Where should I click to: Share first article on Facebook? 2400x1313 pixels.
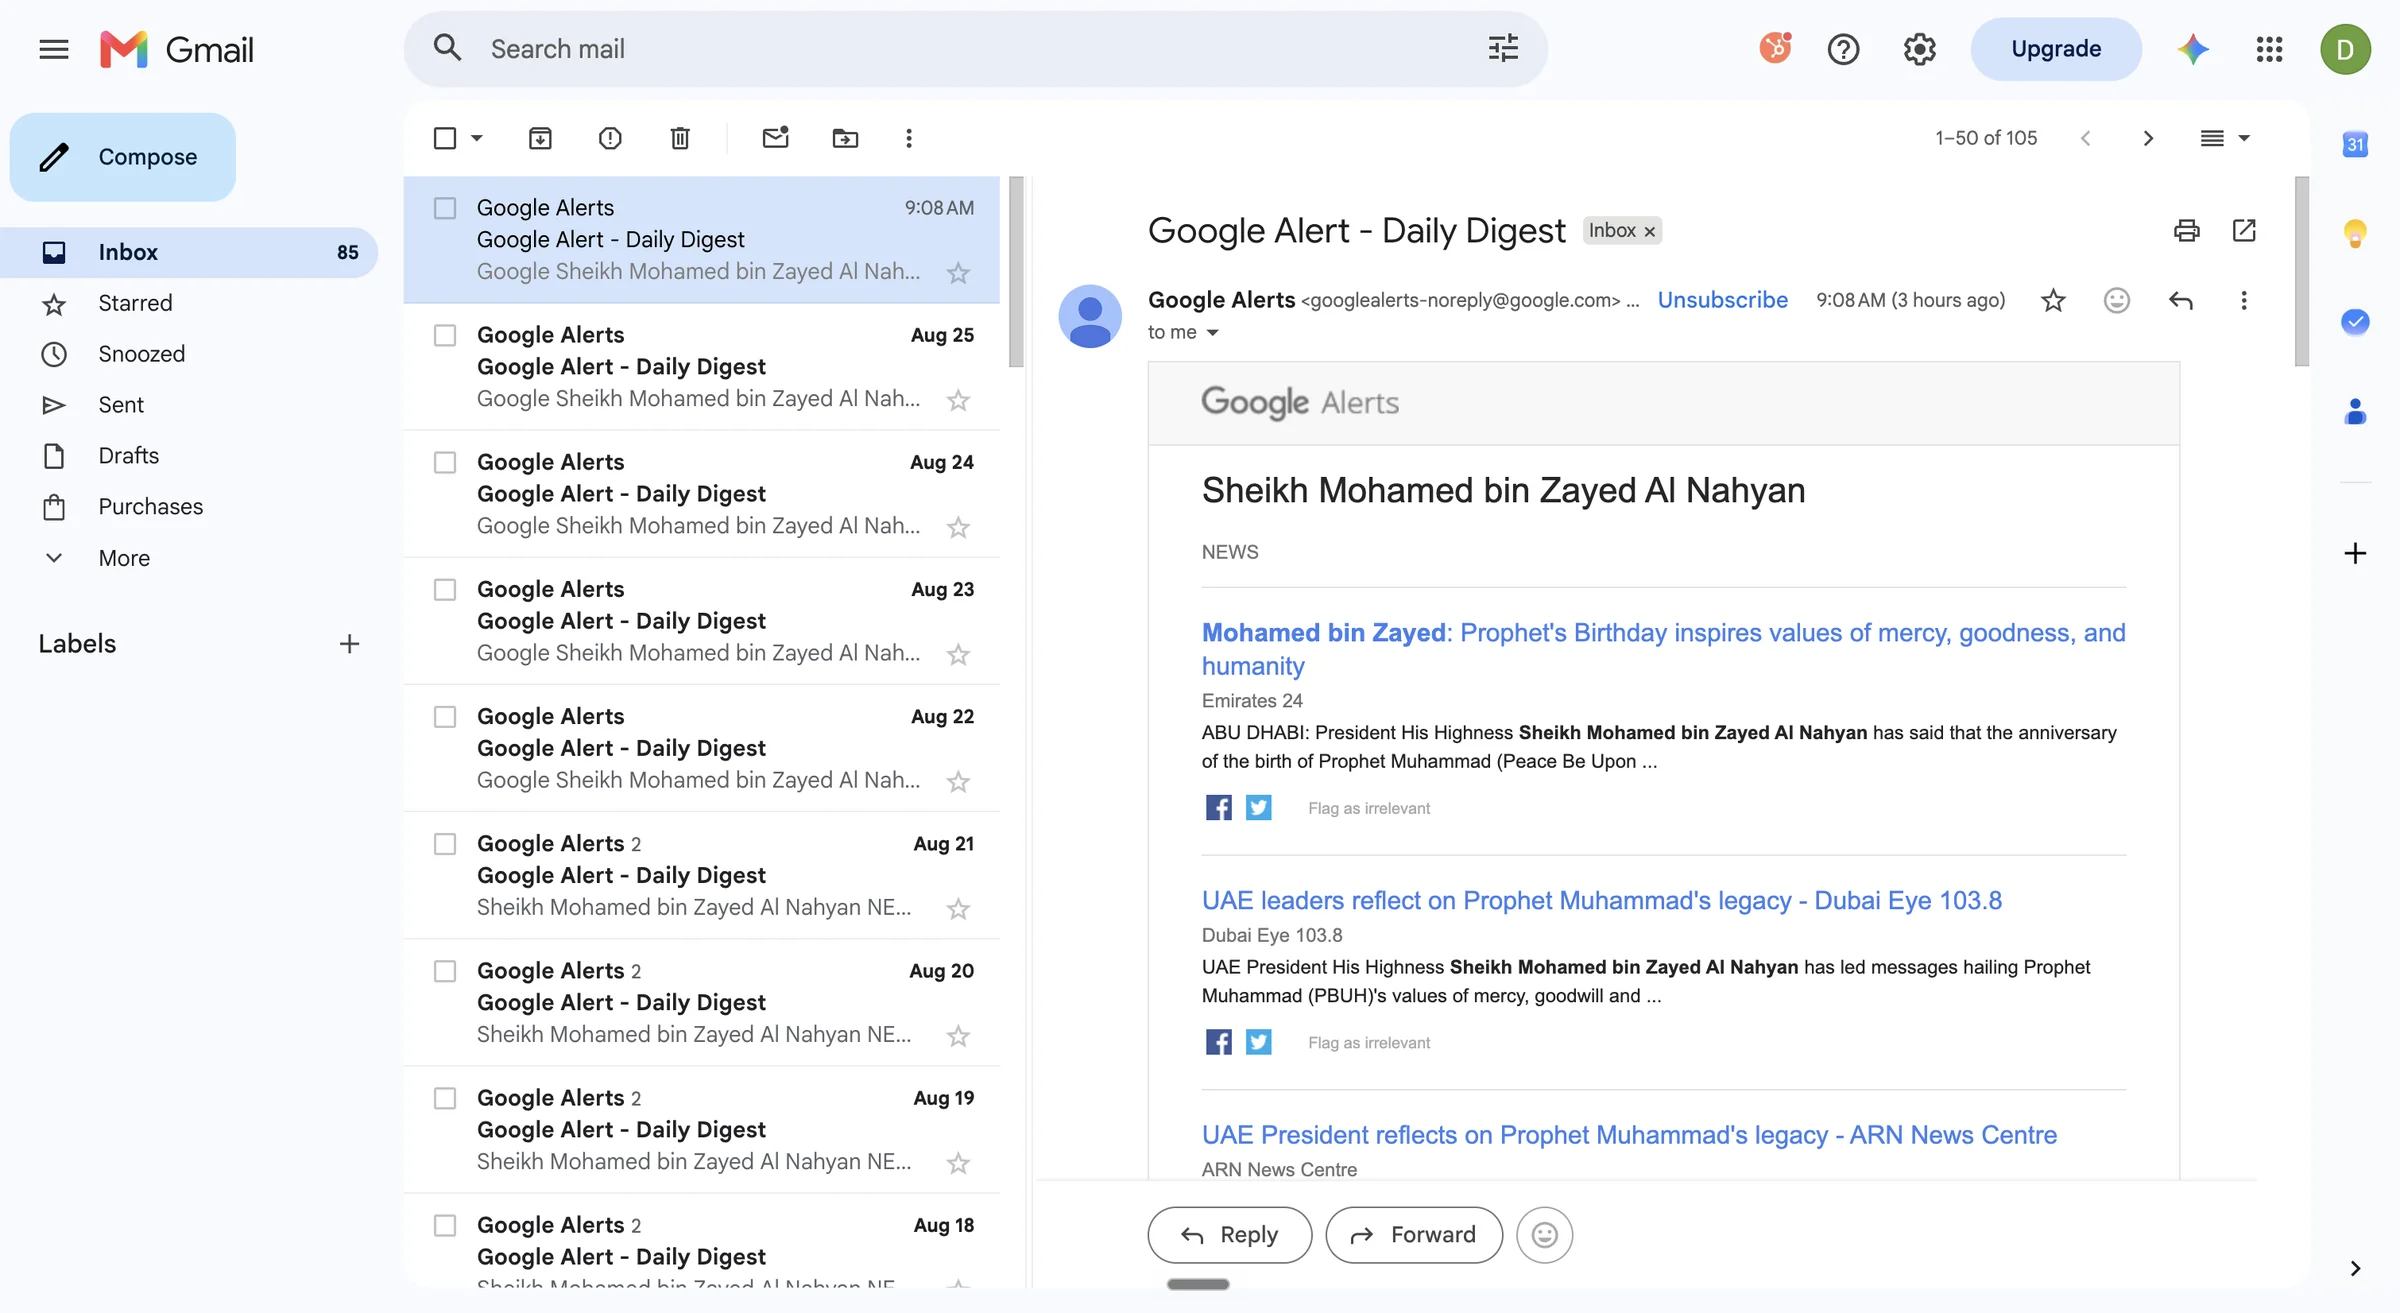click(1218, 807)
